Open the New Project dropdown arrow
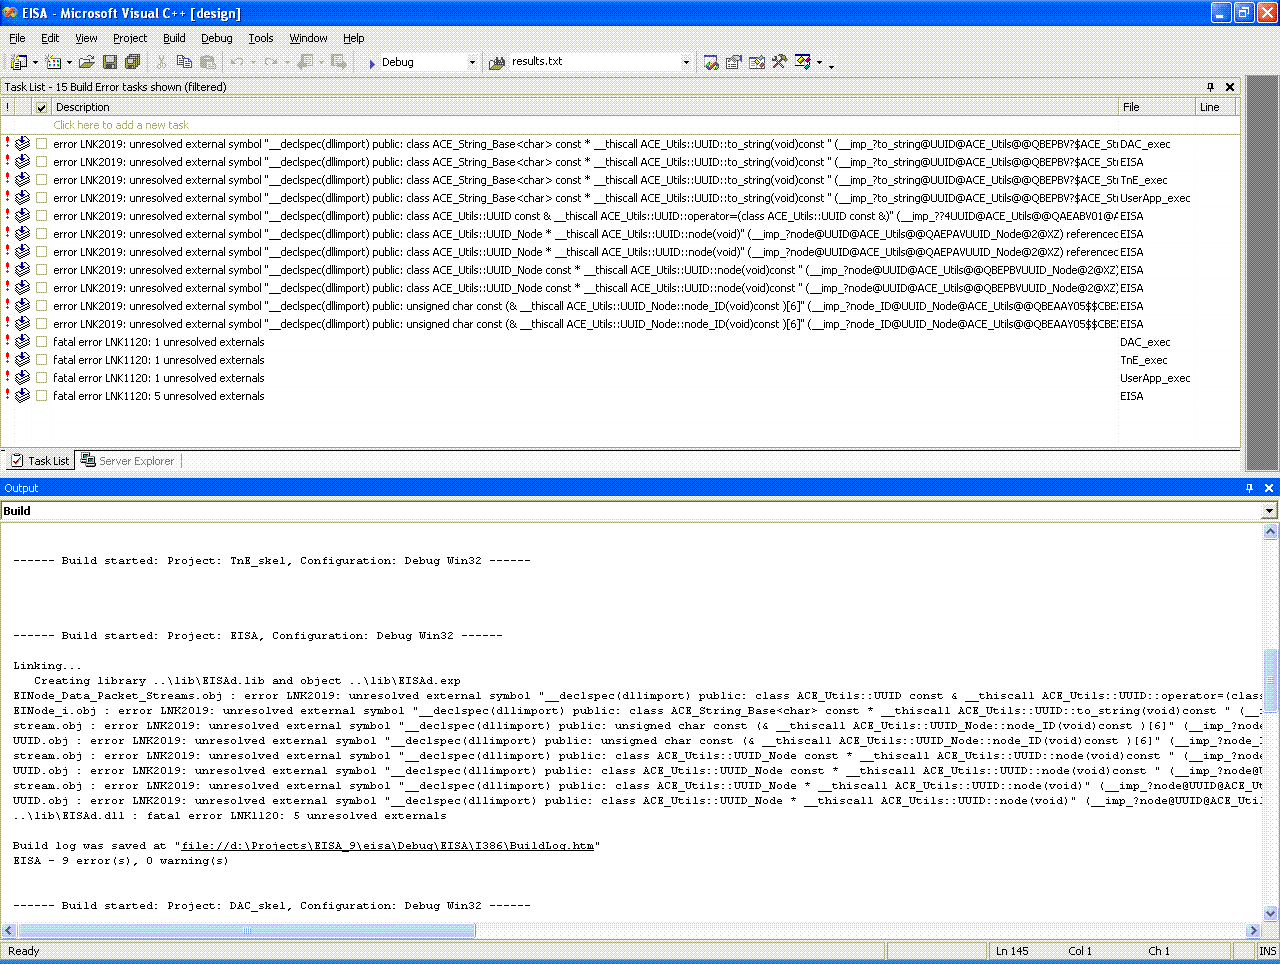The image size is (1280, 964). tap(35, 62)
